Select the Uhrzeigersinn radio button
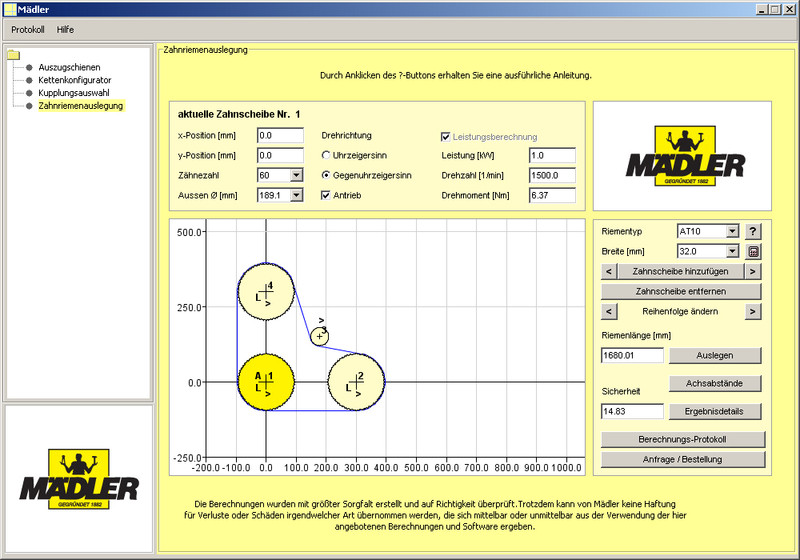 pyautogui.click(x=326, y=156)
